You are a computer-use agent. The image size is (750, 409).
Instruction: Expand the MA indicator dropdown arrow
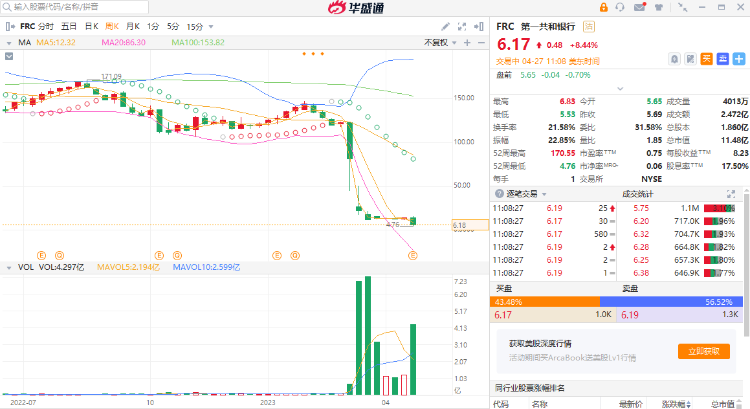coord(9,43)
